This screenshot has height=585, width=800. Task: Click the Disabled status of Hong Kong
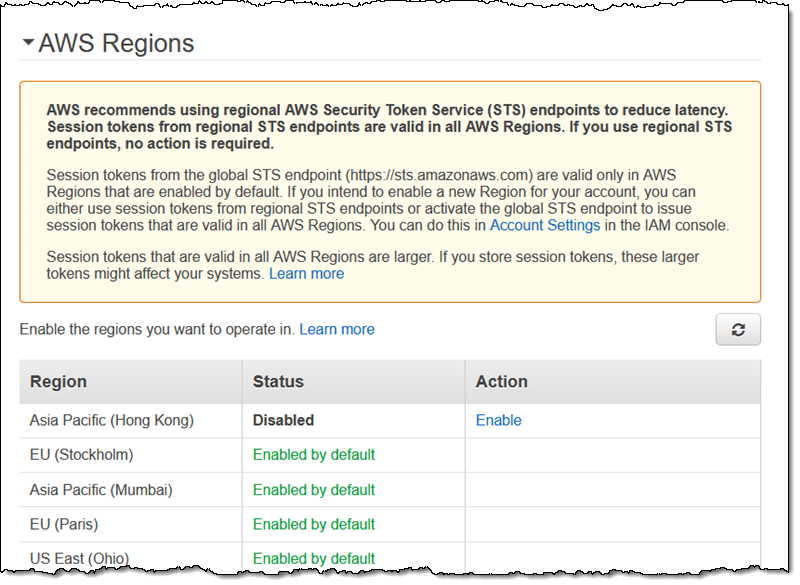pyautogui.click(x=283, y=420)
